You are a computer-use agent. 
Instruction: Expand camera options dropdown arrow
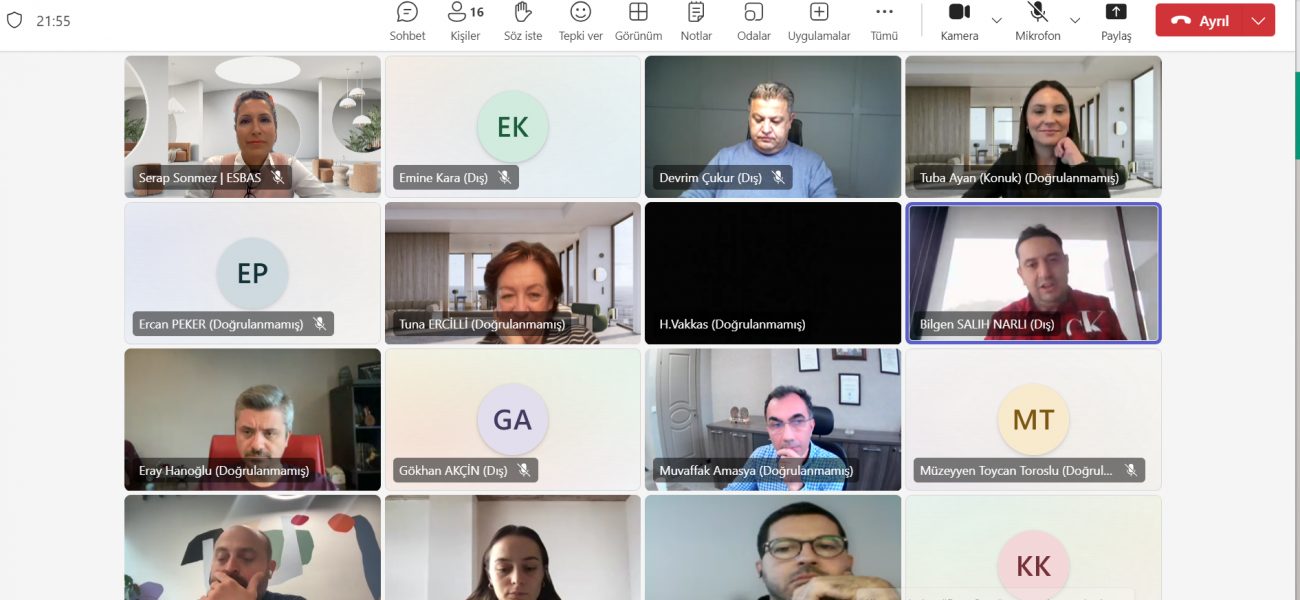(997, 20)
